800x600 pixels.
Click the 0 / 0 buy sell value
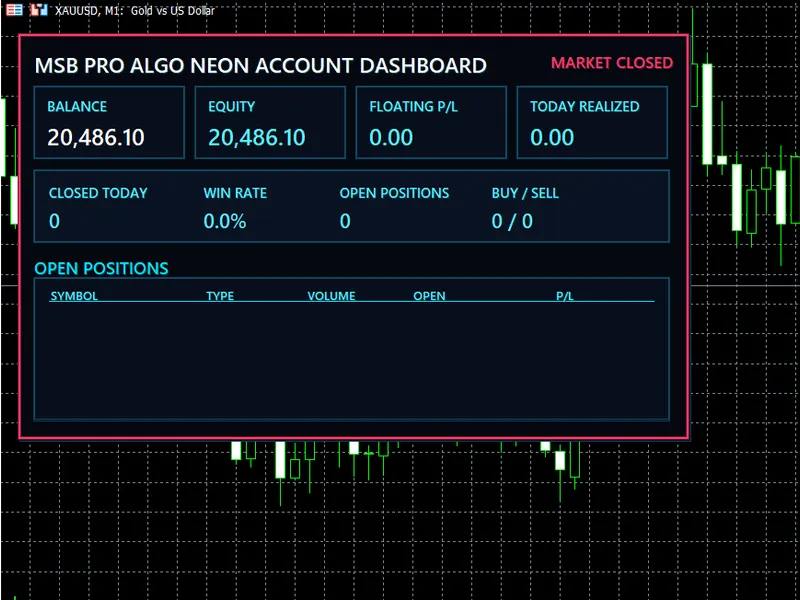point(512,221)
